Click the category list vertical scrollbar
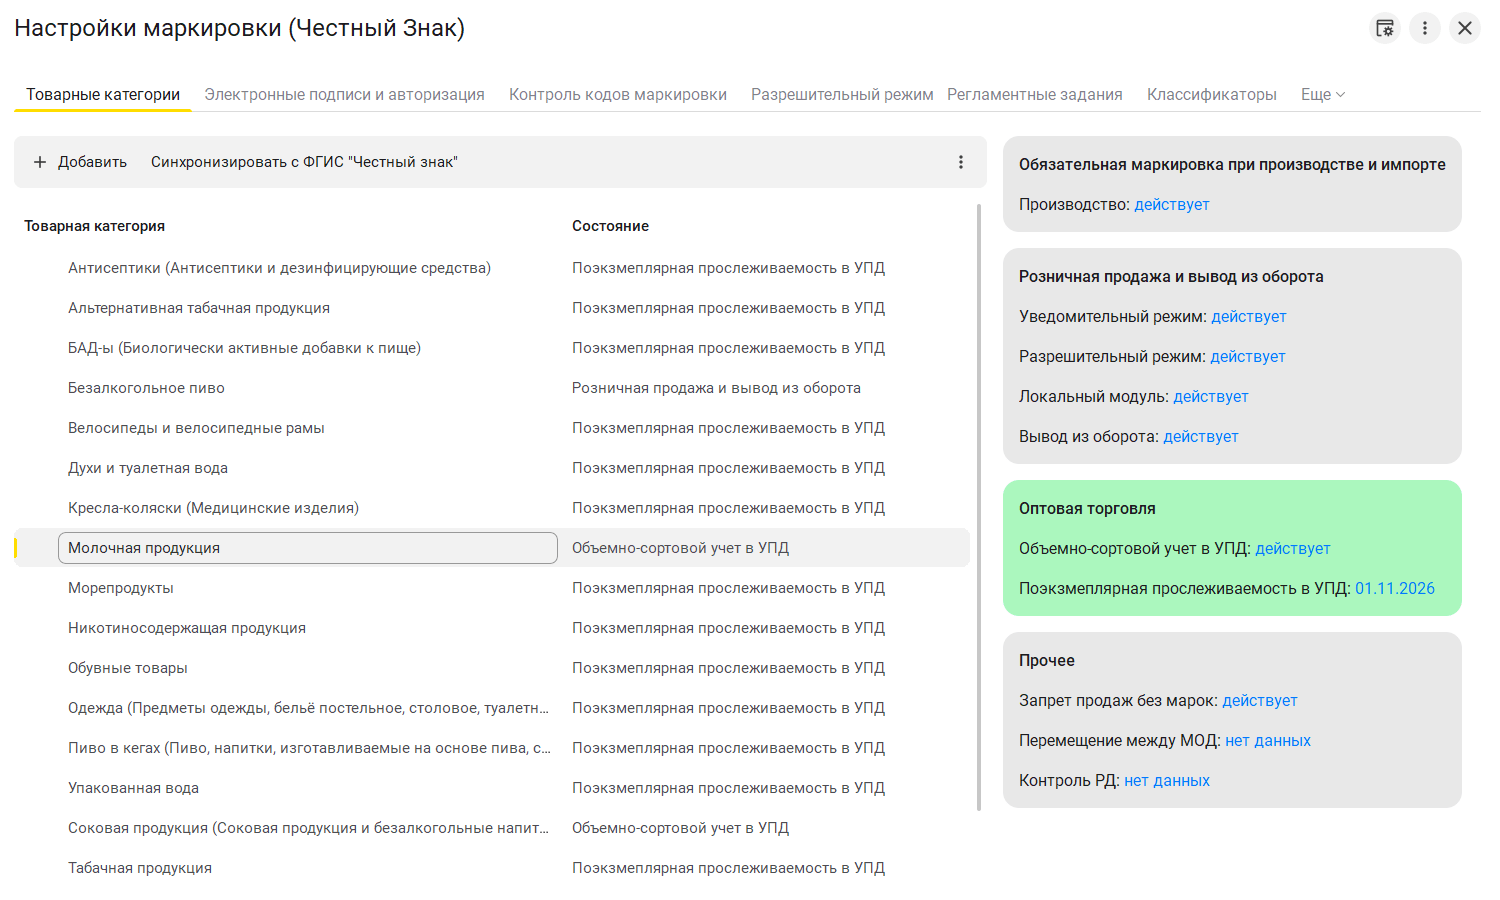Image resolution: width=1500 pixels, height=900 pixels. pos(978,500)
